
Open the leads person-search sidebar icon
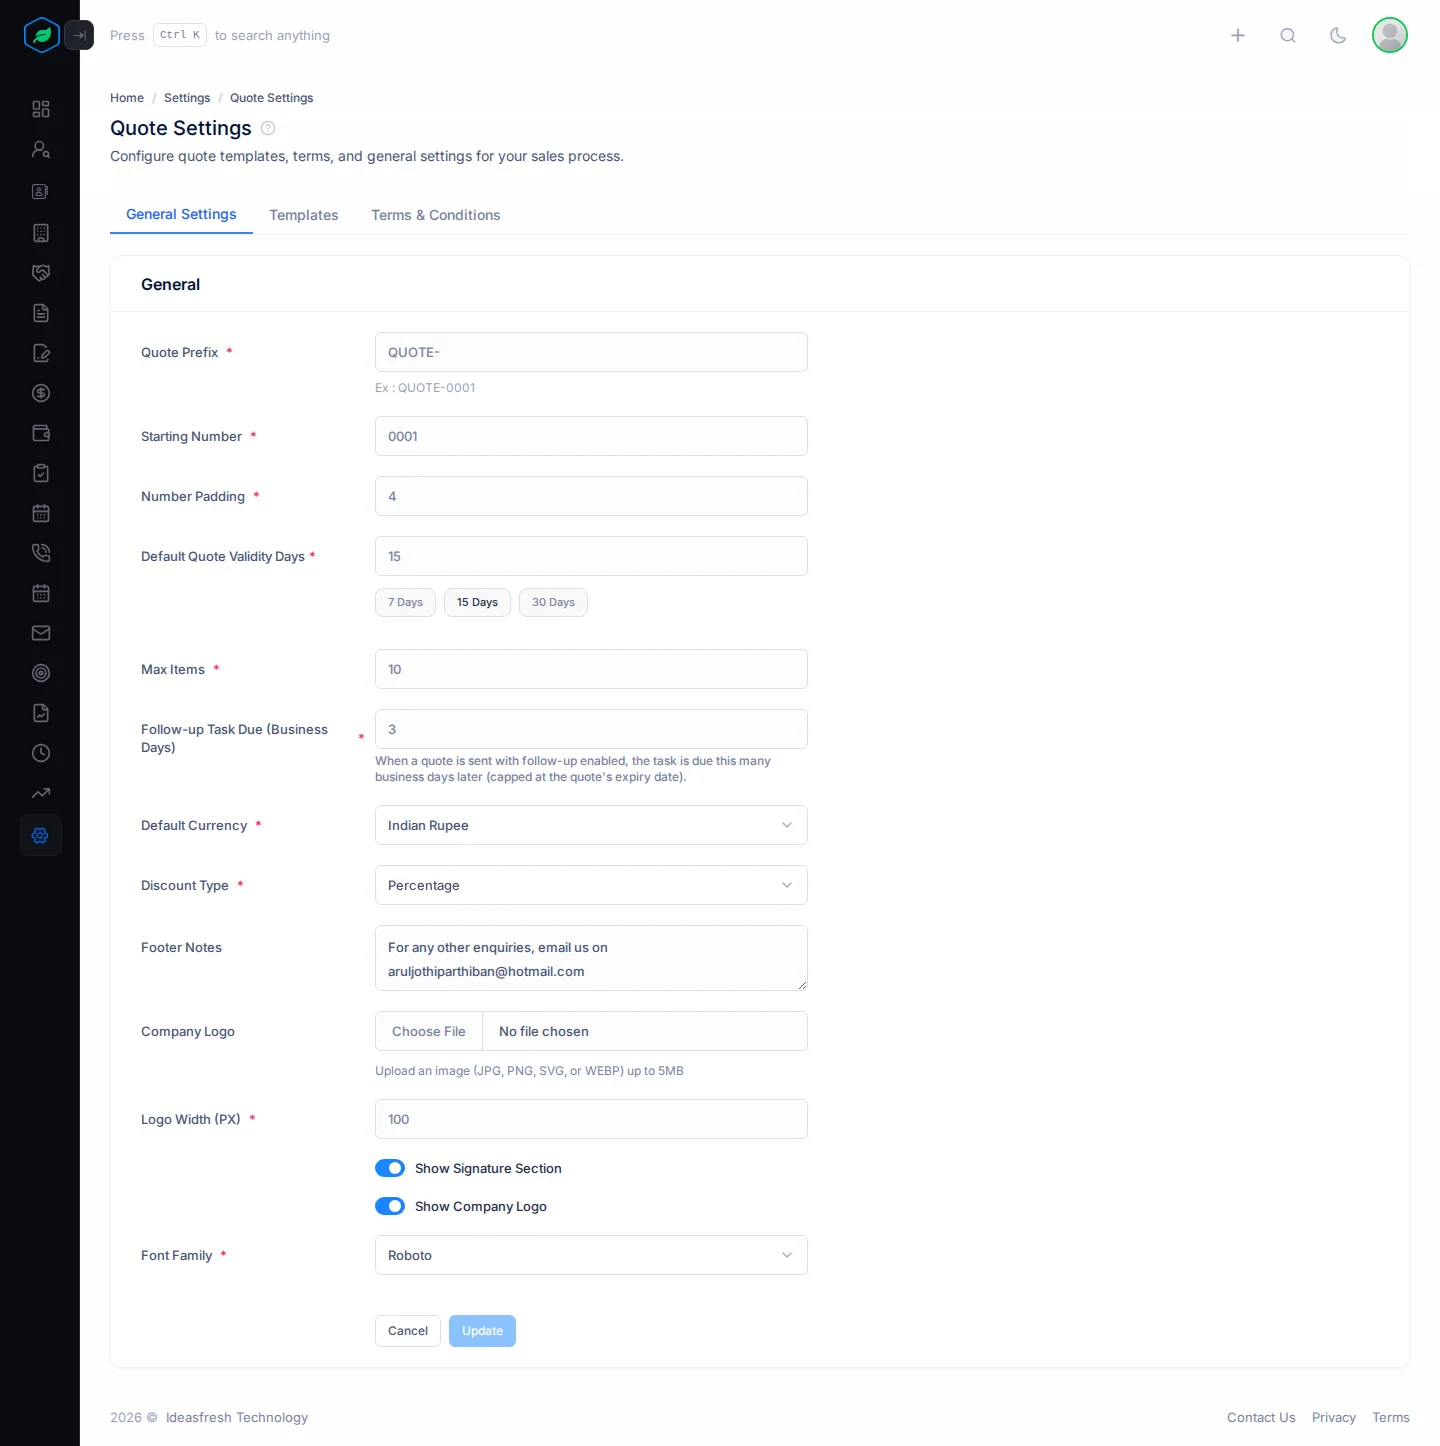coord(41,149)
